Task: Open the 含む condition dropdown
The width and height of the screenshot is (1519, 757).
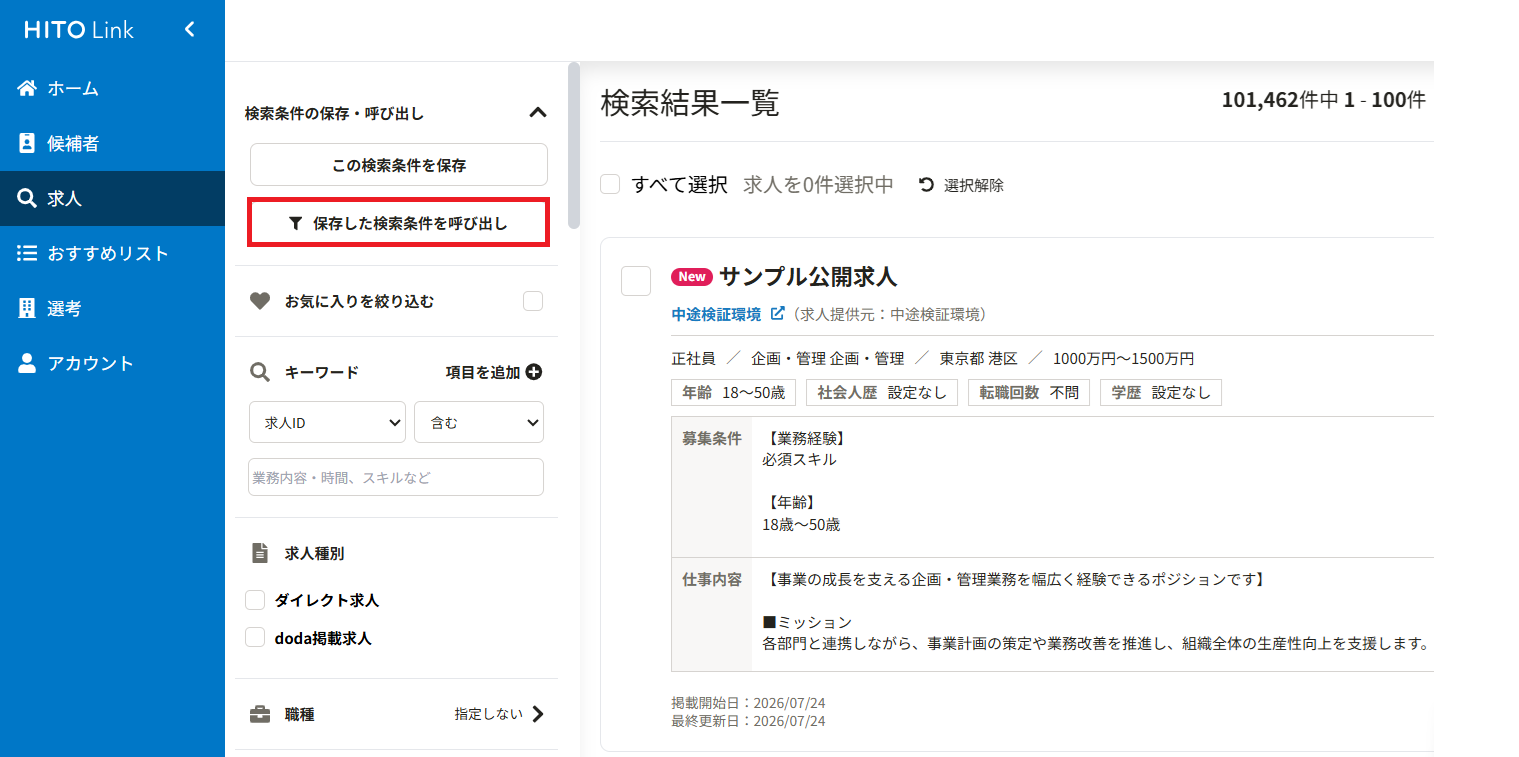Action: click(479, 422)
